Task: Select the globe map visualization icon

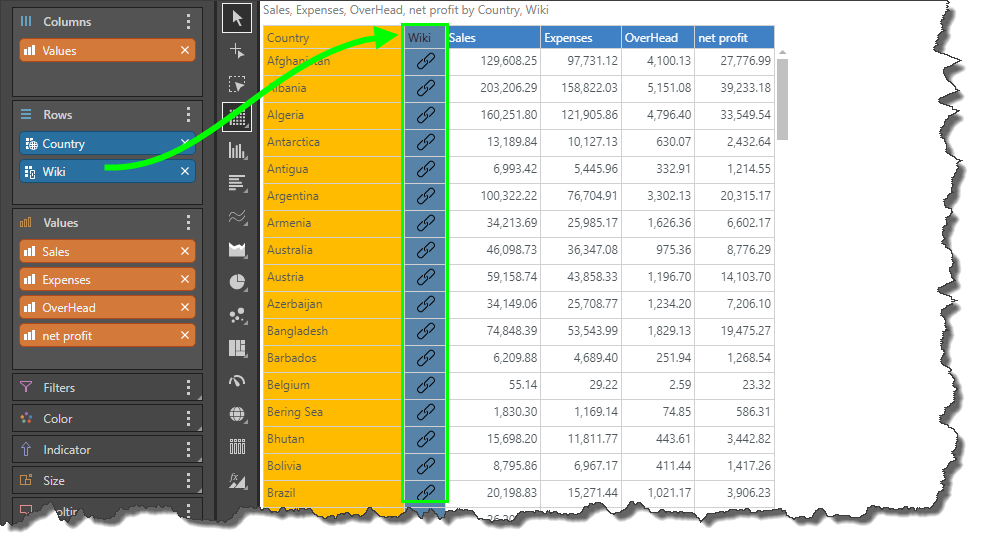Action: (x=237, y=414)
